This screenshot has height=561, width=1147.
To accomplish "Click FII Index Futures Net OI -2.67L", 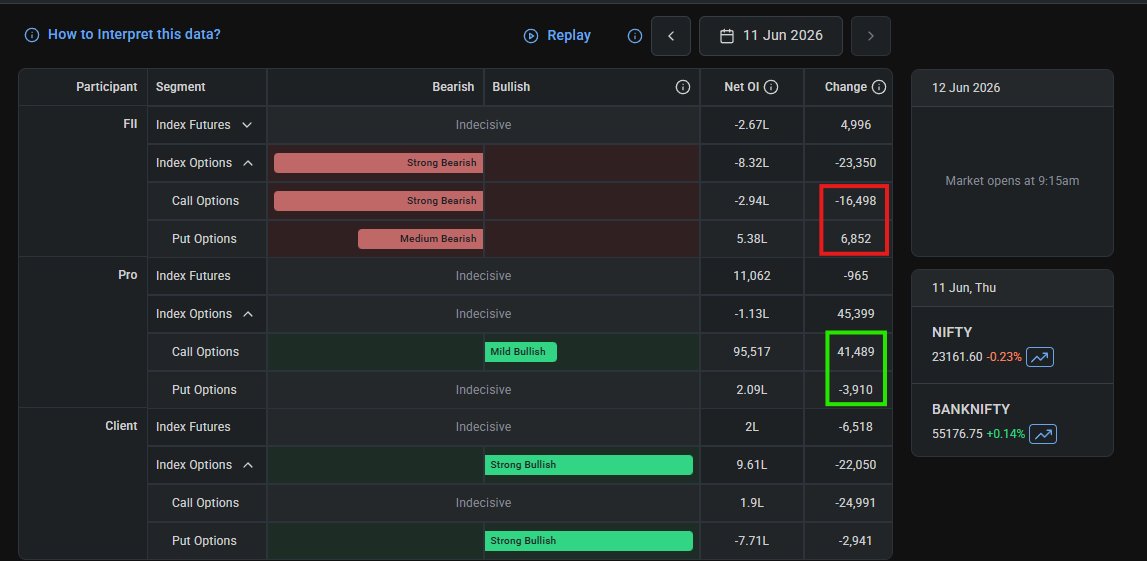I will click(x=752, y=125).
